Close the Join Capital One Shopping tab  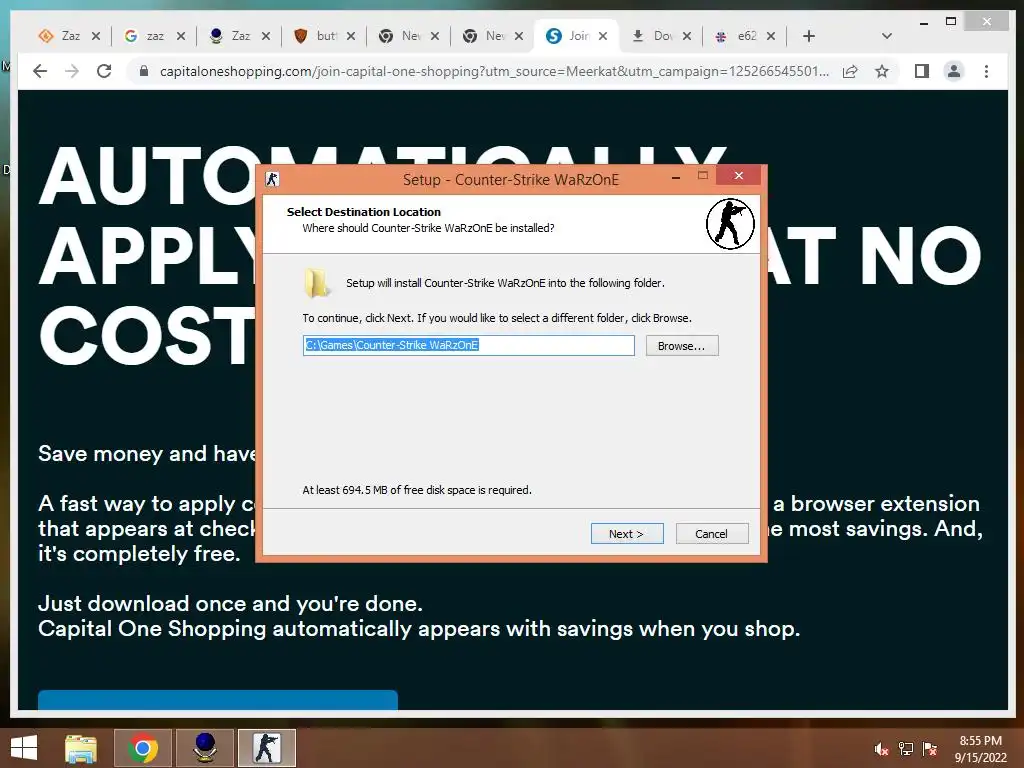[603, 36]
